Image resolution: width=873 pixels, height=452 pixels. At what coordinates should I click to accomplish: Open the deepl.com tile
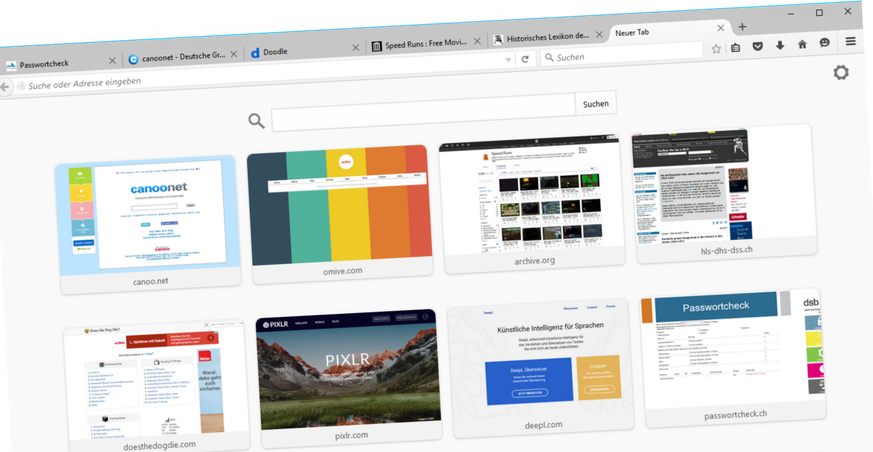pos(541,368)
